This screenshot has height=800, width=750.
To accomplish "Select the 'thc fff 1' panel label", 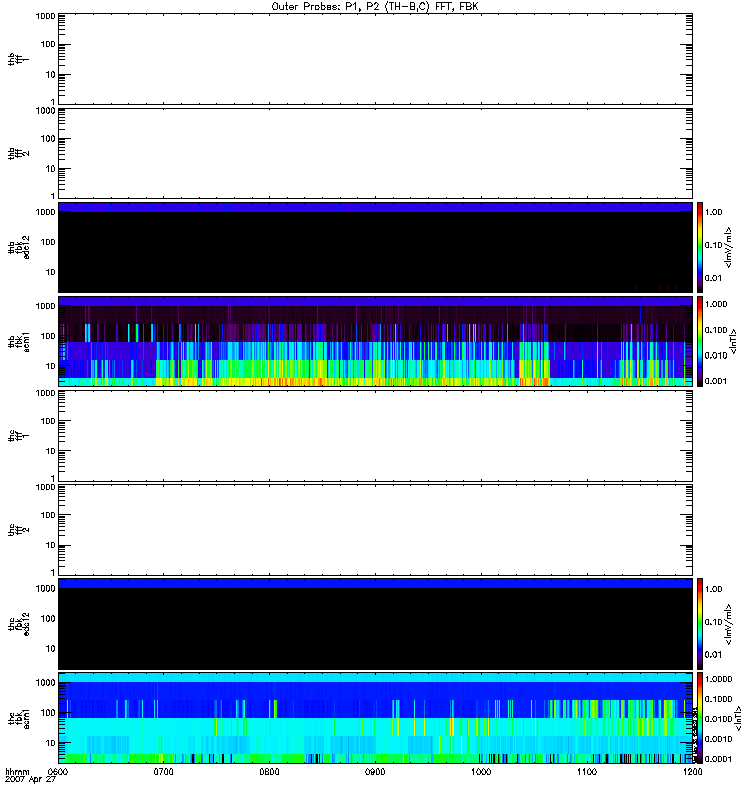I will 18,436.
